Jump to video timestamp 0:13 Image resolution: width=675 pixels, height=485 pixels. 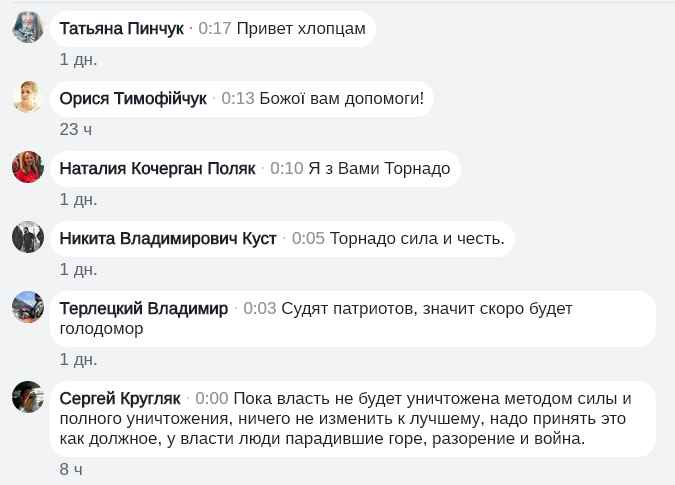(x=238, y=99)
